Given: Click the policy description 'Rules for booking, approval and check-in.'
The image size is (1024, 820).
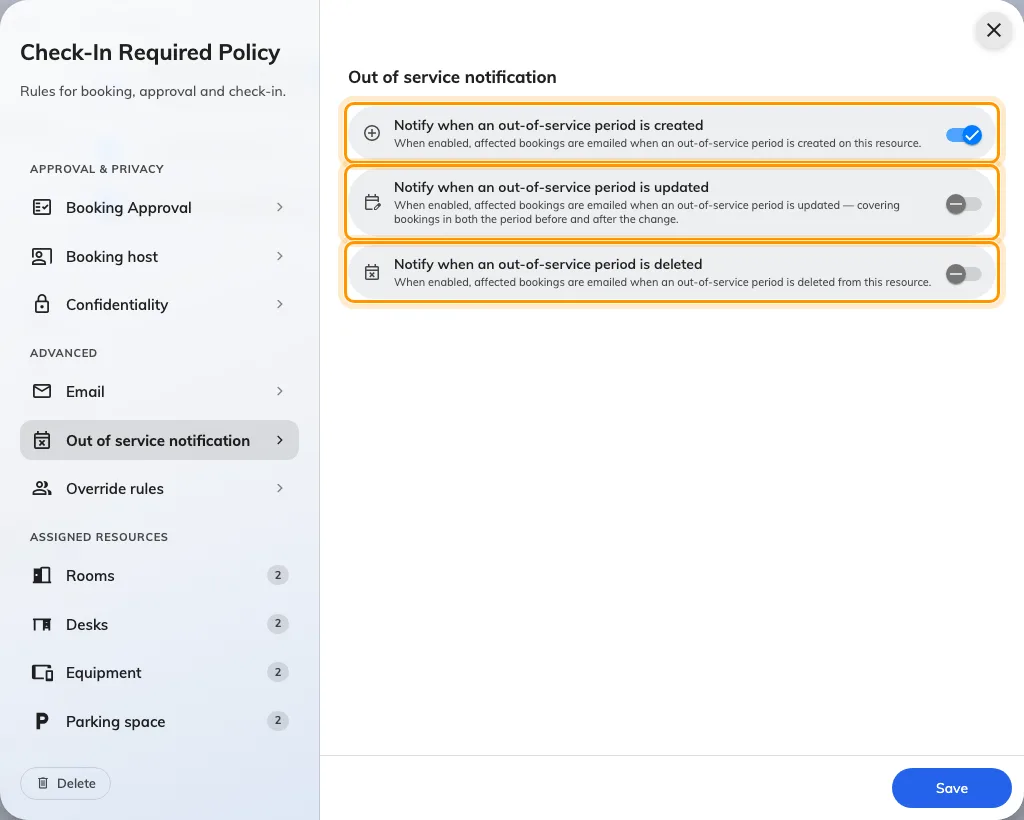Looking at the screenshot, I should (153, 91).
